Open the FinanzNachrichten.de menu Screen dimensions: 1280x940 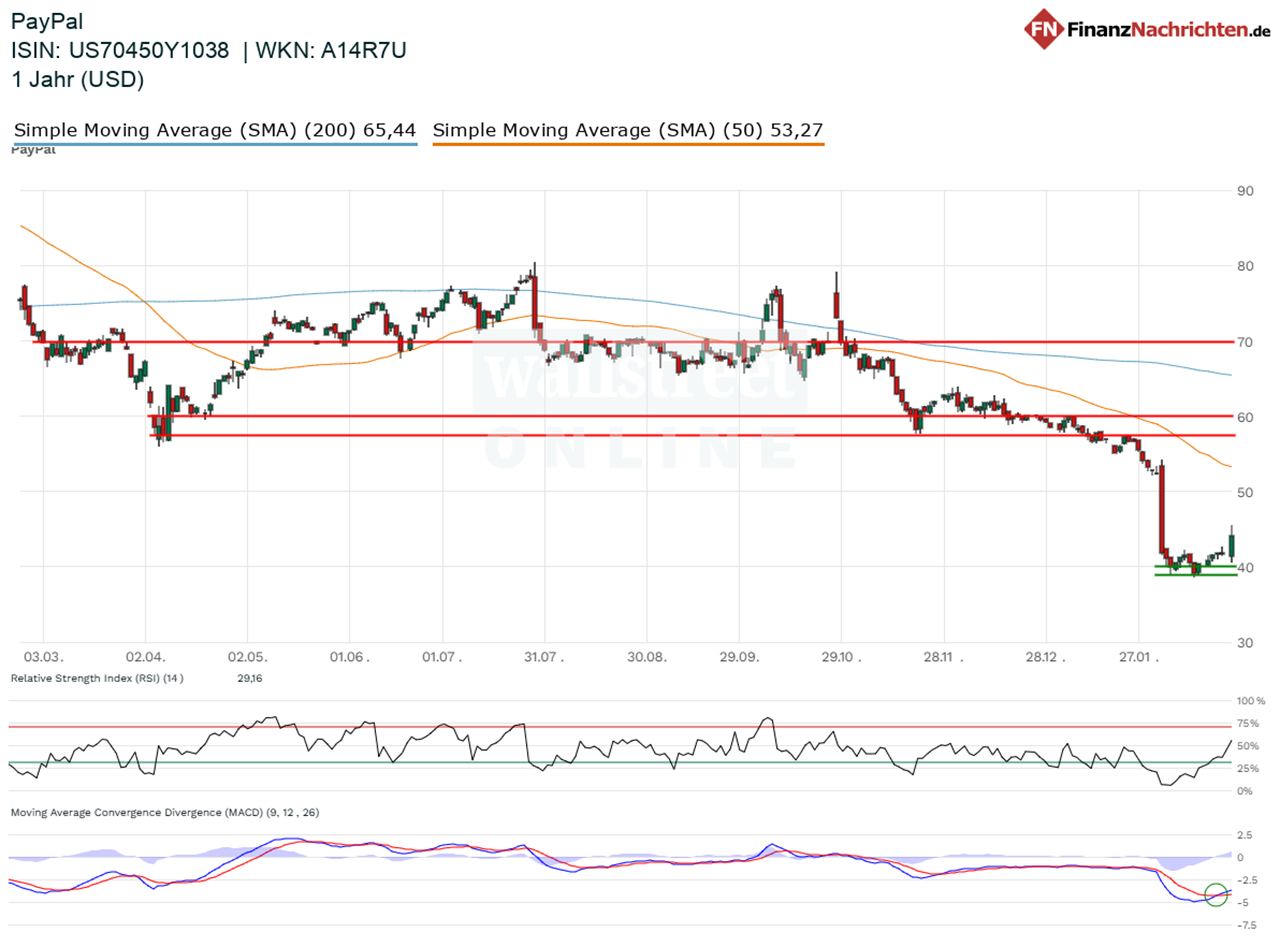(x=1160, y=29)
